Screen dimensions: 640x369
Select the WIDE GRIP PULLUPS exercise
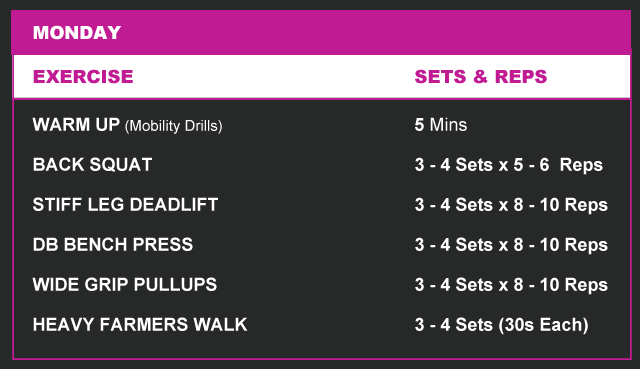(x=124, y=285)
